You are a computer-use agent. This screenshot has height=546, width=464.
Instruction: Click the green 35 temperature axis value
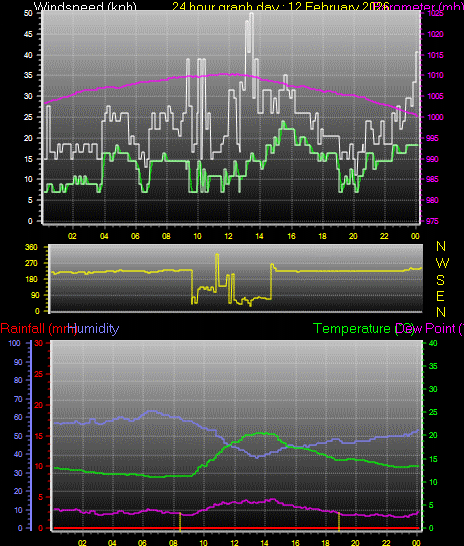point(433,366)
